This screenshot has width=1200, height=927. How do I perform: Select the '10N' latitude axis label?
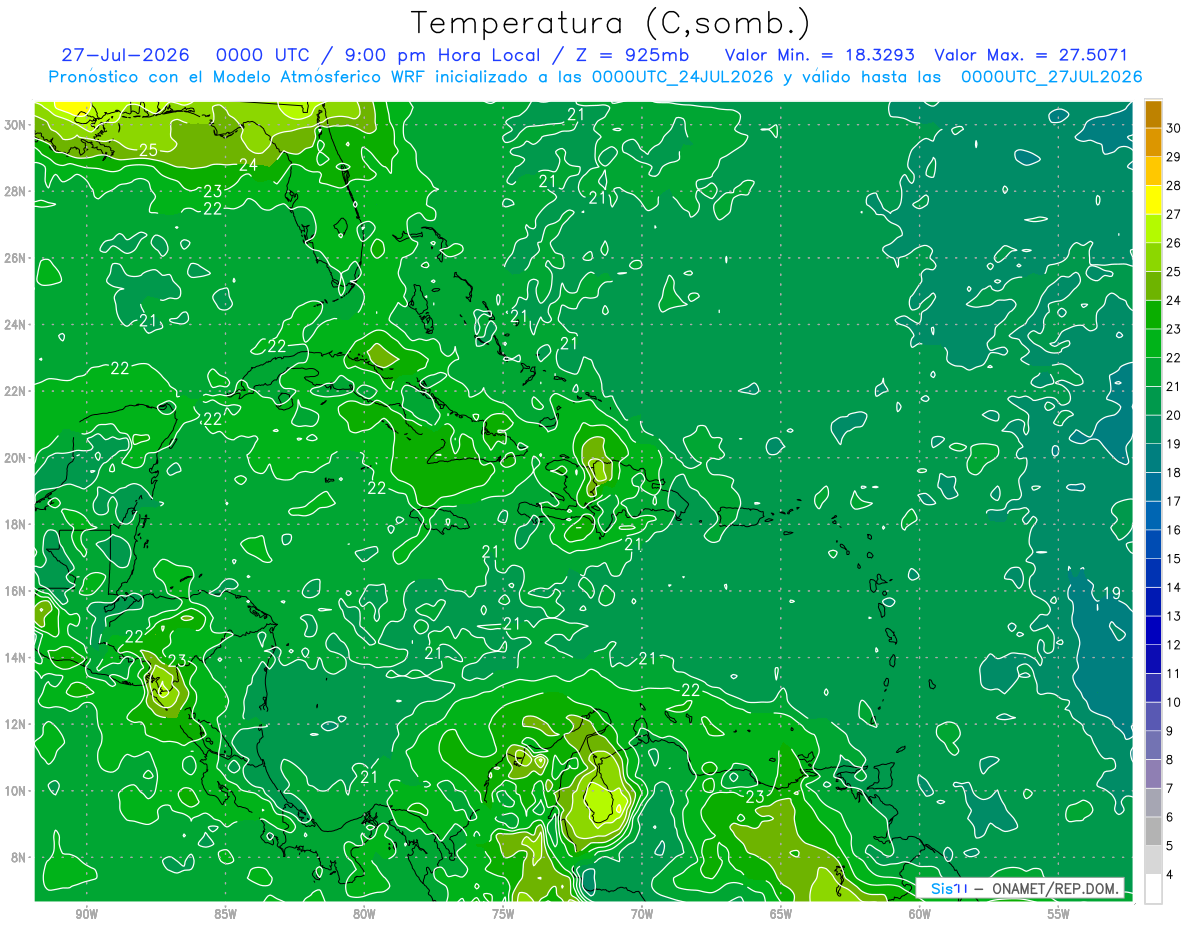click(17, 791)
